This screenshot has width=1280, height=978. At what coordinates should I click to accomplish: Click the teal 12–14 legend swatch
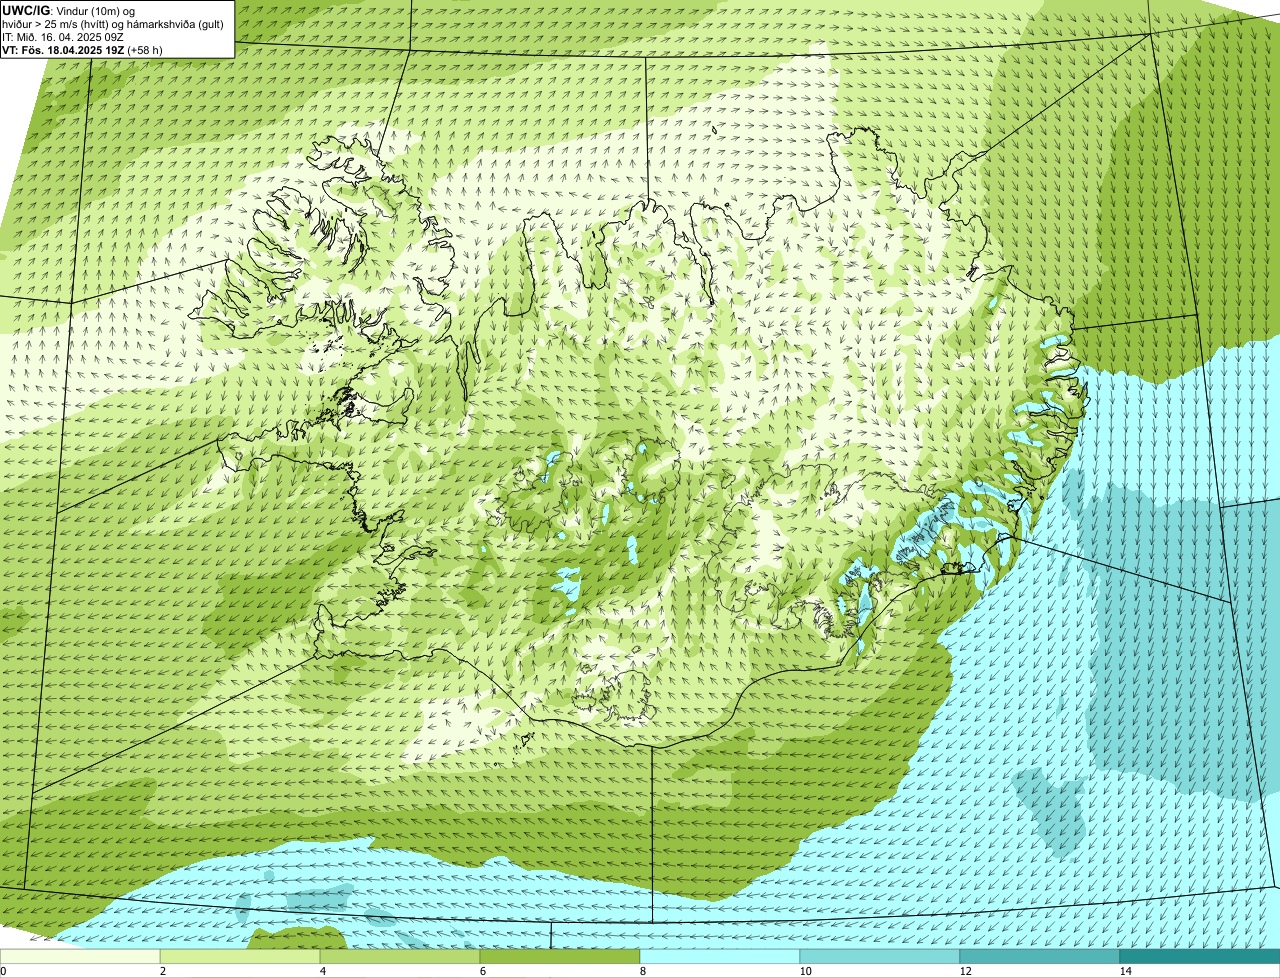(x=1040, y=956)
